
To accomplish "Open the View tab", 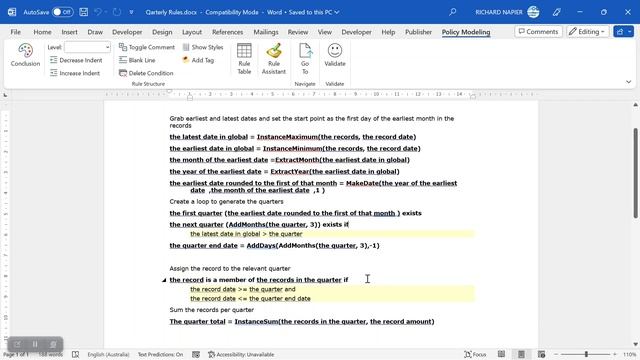I will click(x=324, y=32).
